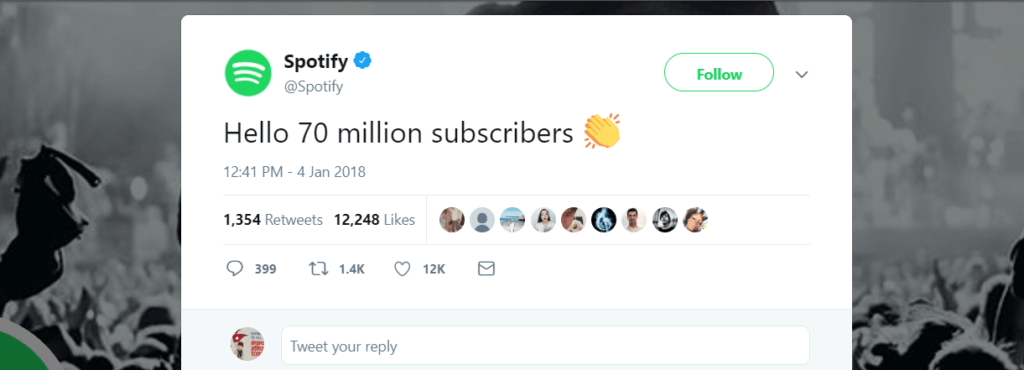Screen dimensions: 1024x370
Task: Open the last liker avatar in row
Action: click(695, 220)
